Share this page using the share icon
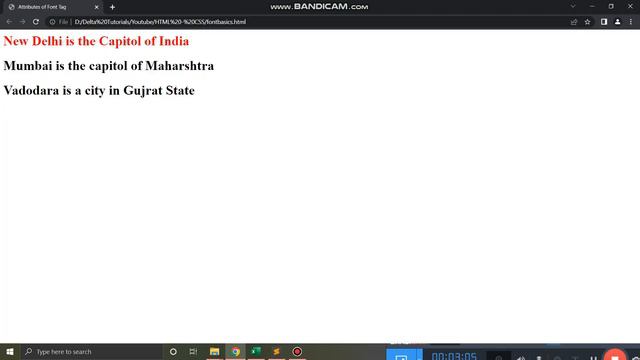 (x=574, y=22)
